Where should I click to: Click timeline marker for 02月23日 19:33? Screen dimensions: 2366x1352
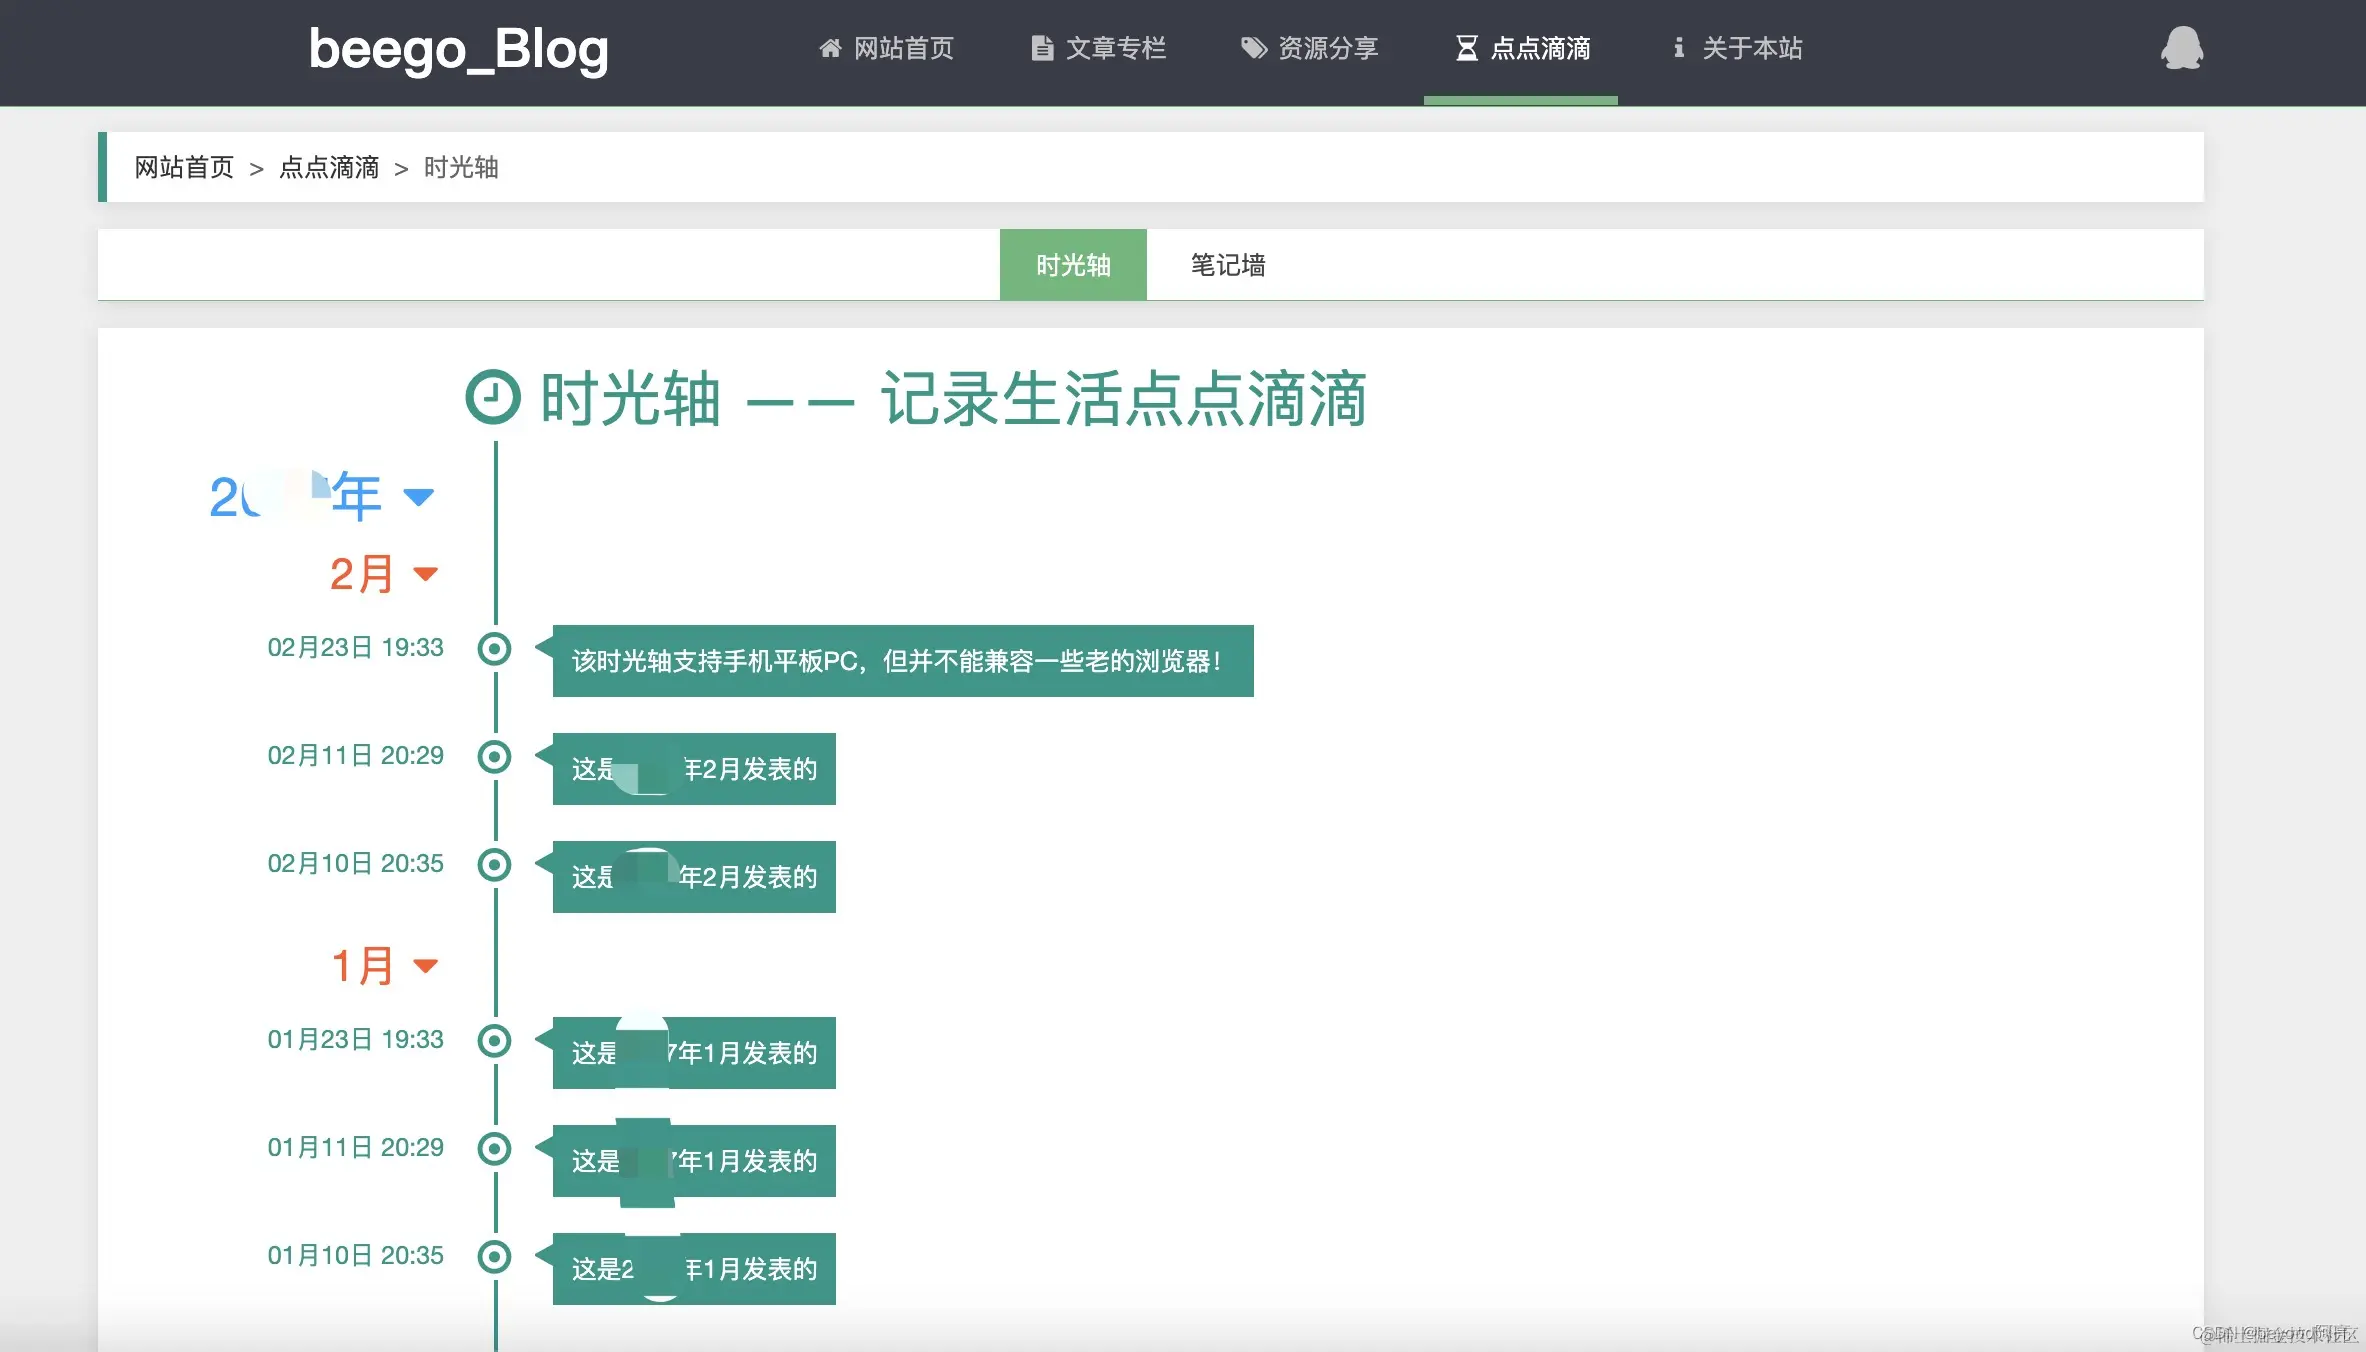click(494, 649)
